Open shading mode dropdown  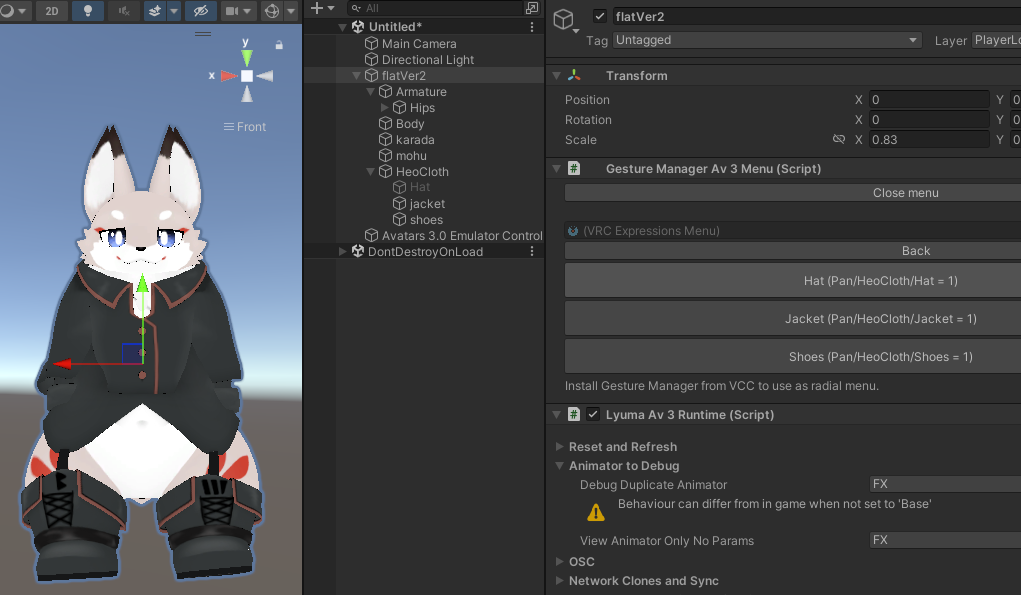coord(14,10)
